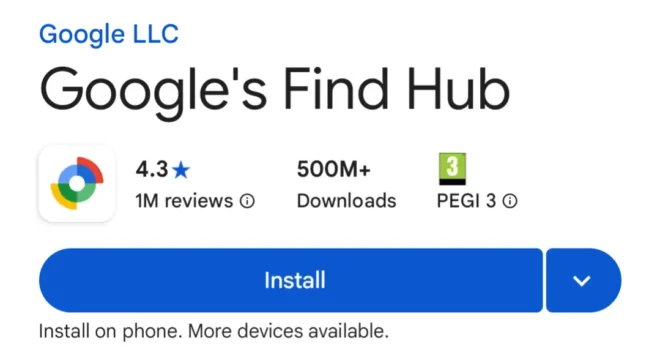Click the white chevron down arrow

(x=582, y=280)
